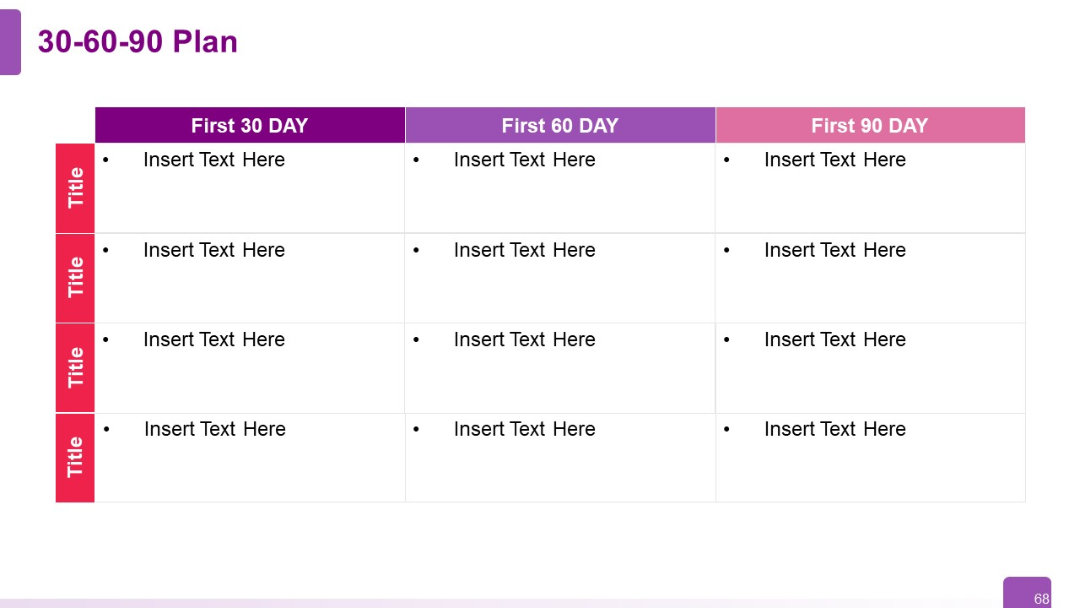Click third-row text in the 90 DAY column
This screenshot has width=1080, height=608.
click(x=834, y=340)
